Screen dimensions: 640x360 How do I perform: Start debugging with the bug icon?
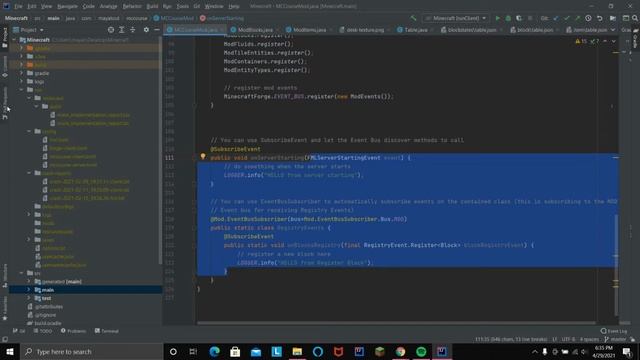click(x=508, y=18)
